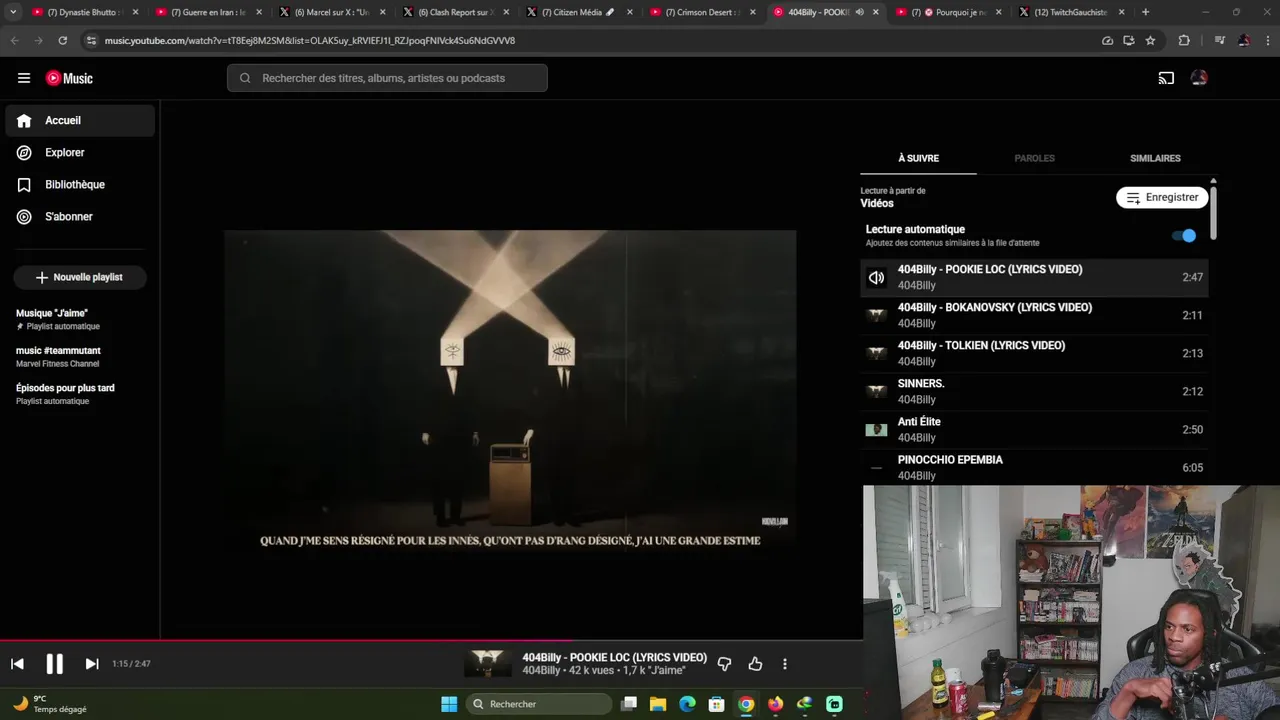Open Explorer in the sidebar
Viewport: 1280px width, 720px height.
pos(80,152)
